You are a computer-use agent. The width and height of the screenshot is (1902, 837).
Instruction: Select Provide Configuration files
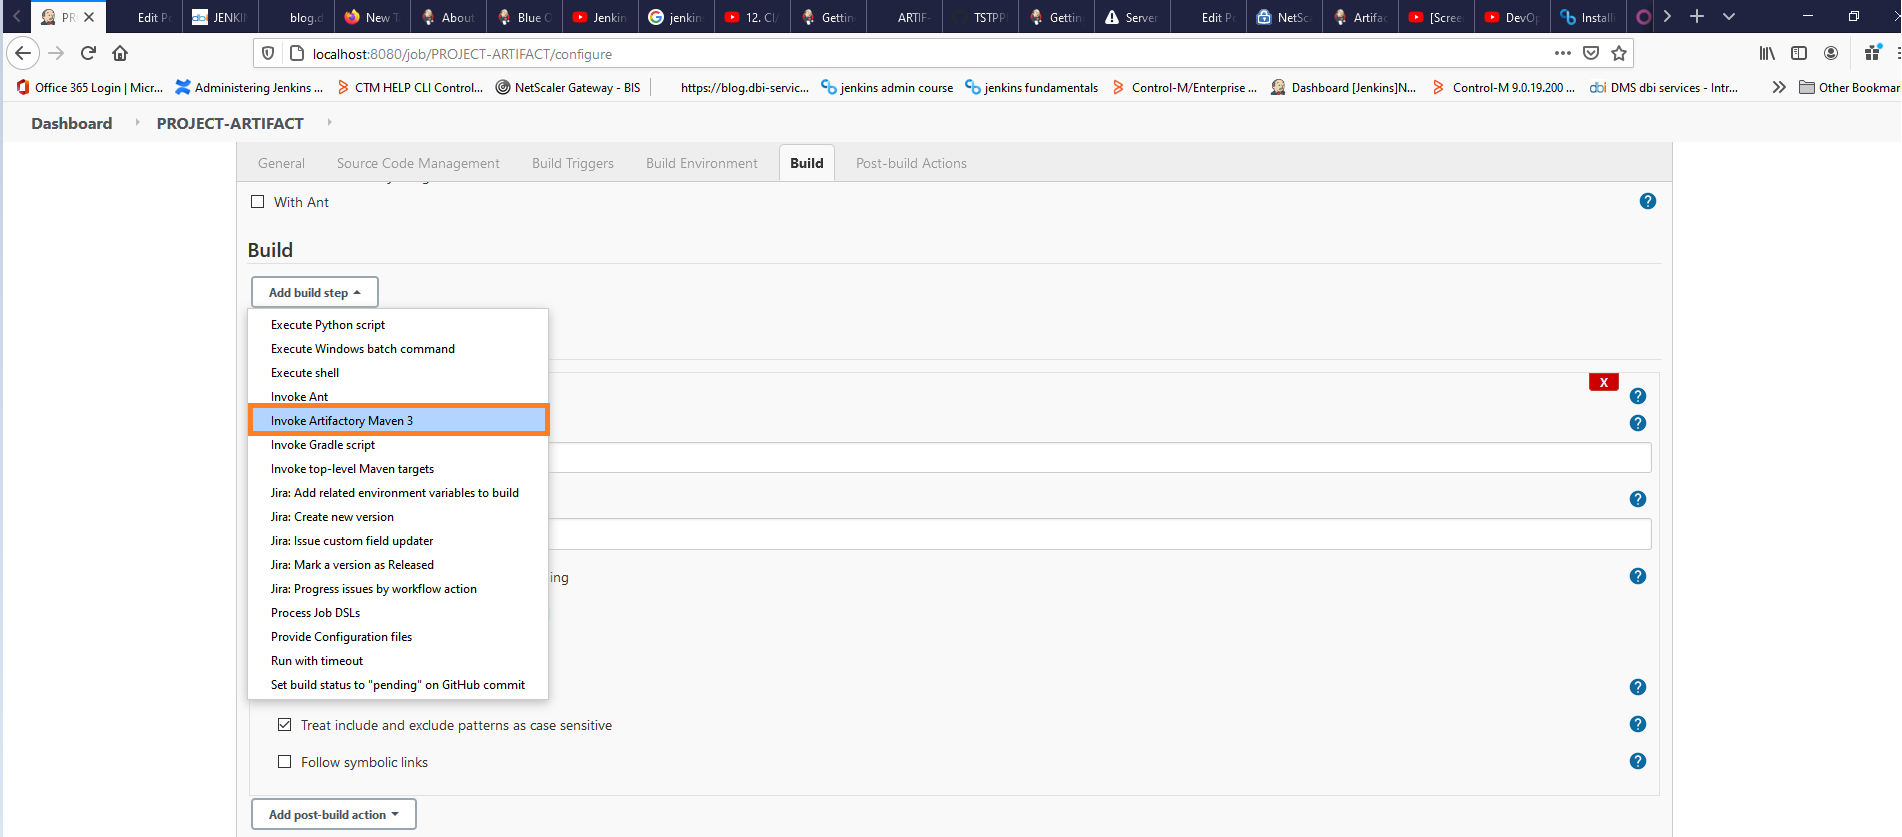(398, 637)
